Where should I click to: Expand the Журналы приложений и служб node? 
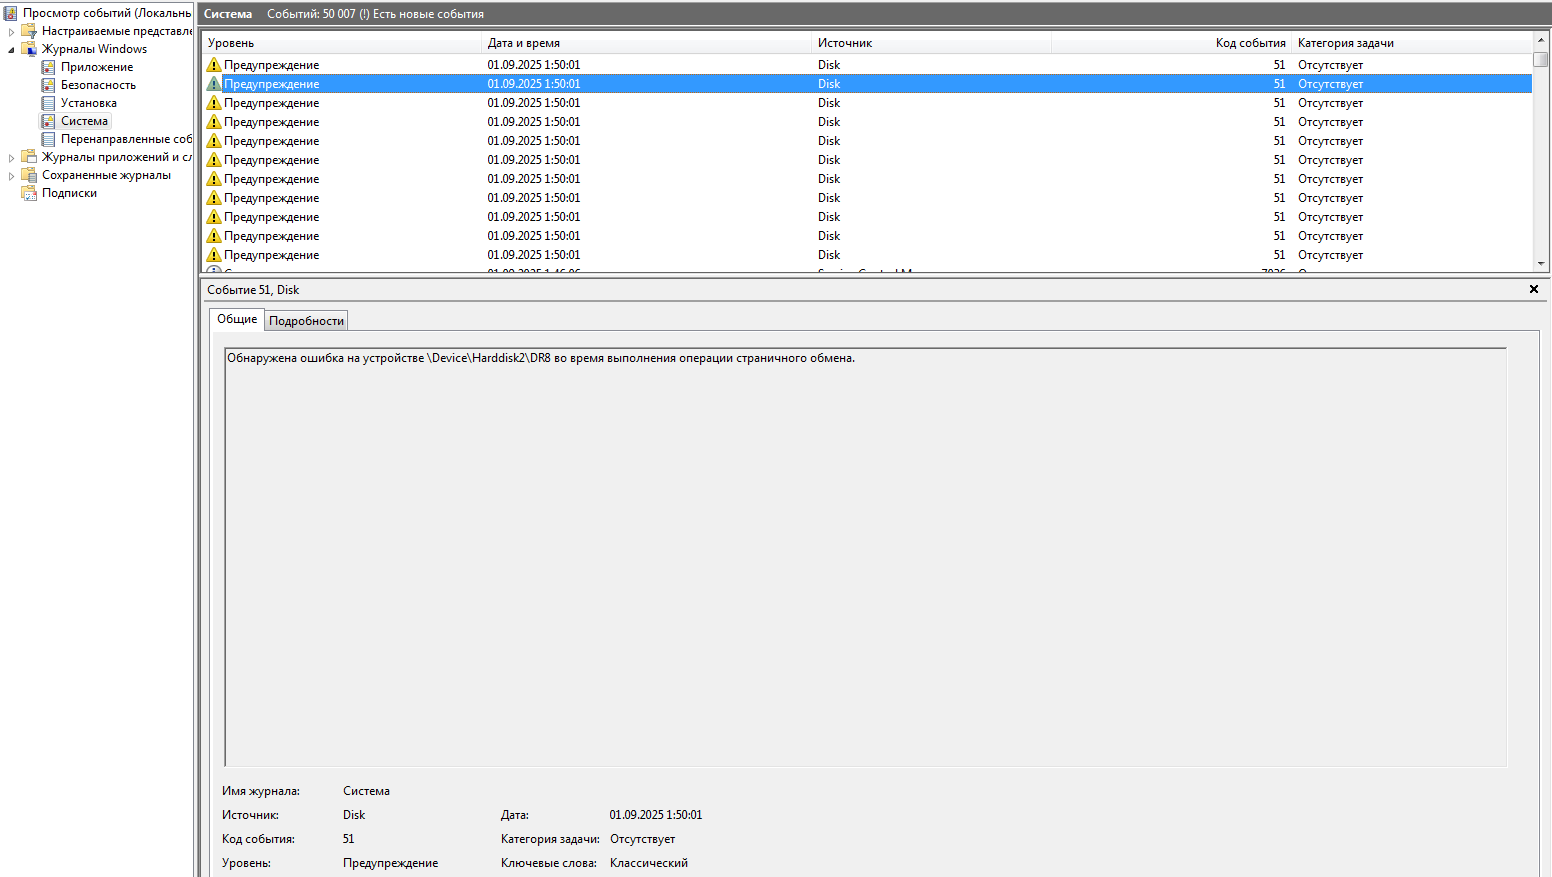(11, 158)
